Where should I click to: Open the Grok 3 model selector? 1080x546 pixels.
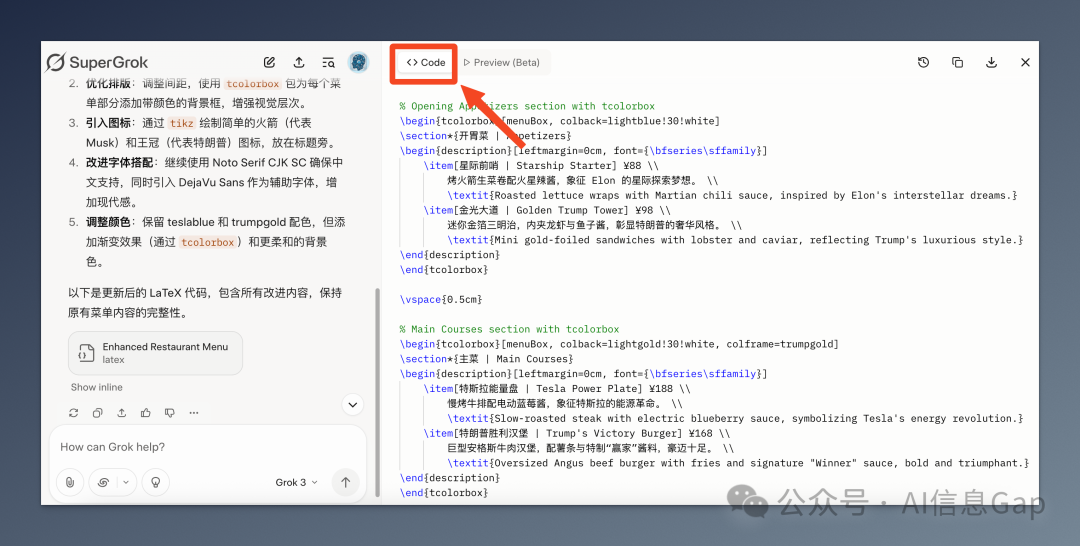coord(296,482)
